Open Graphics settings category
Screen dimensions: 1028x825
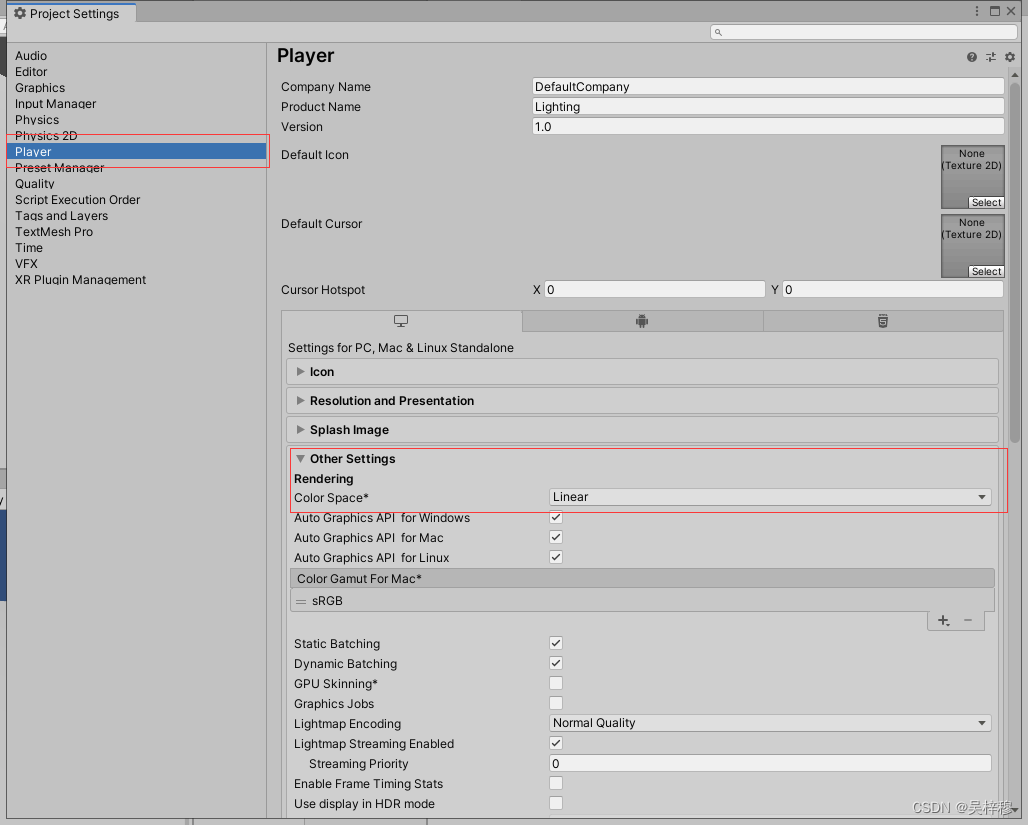(40, 88)
